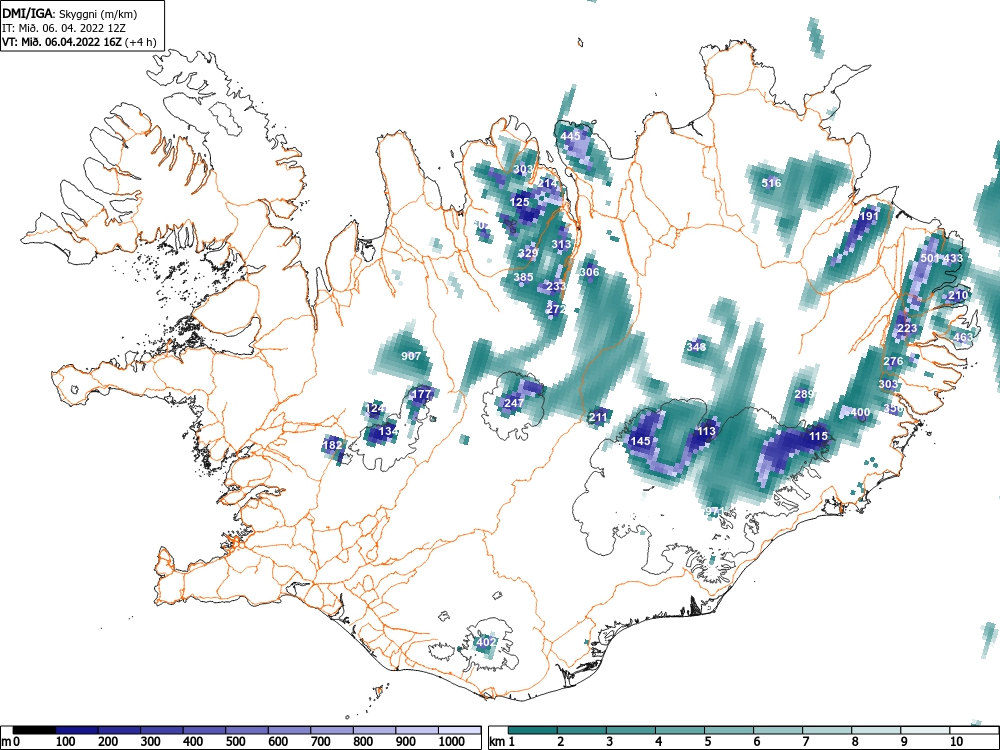Click legend swatch between 900 and 1000
Image resolution: width=1000 pixels, height=750 pixels.
(417, 730)
